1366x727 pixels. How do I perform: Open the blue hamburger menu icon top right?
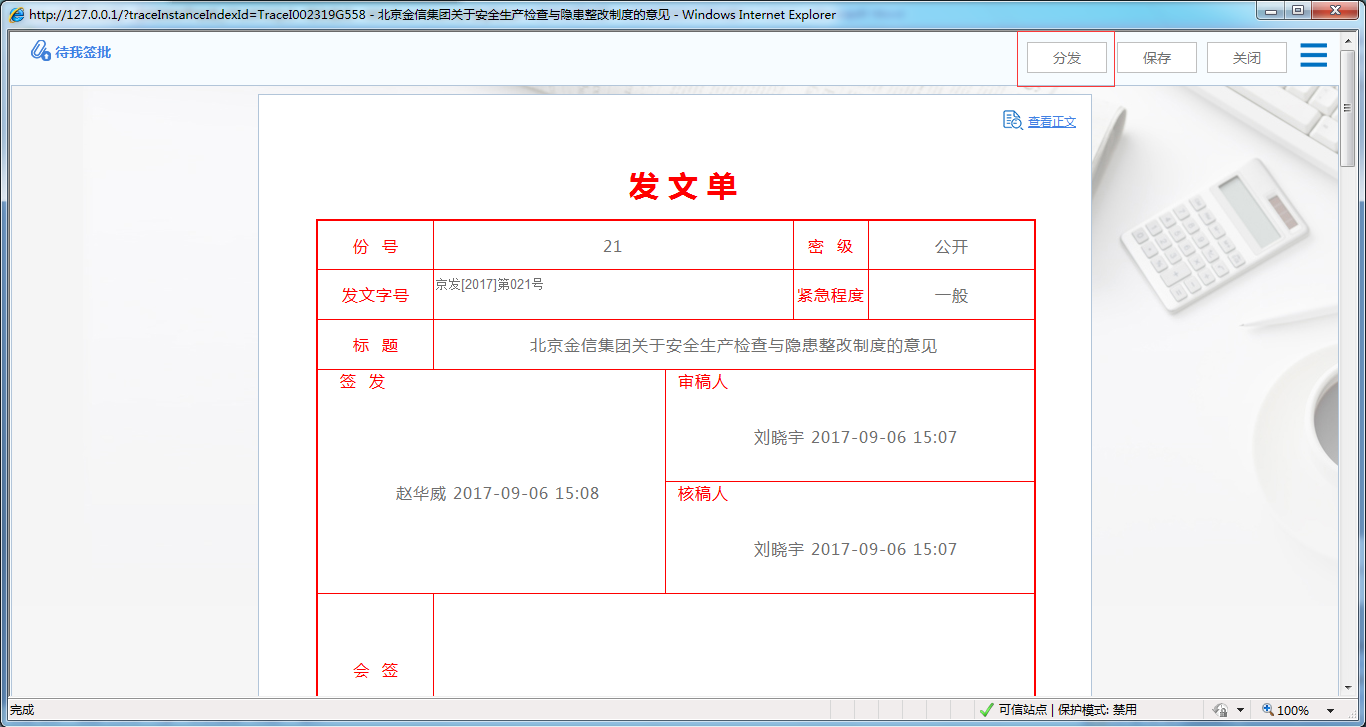[x=1313, y=55]
